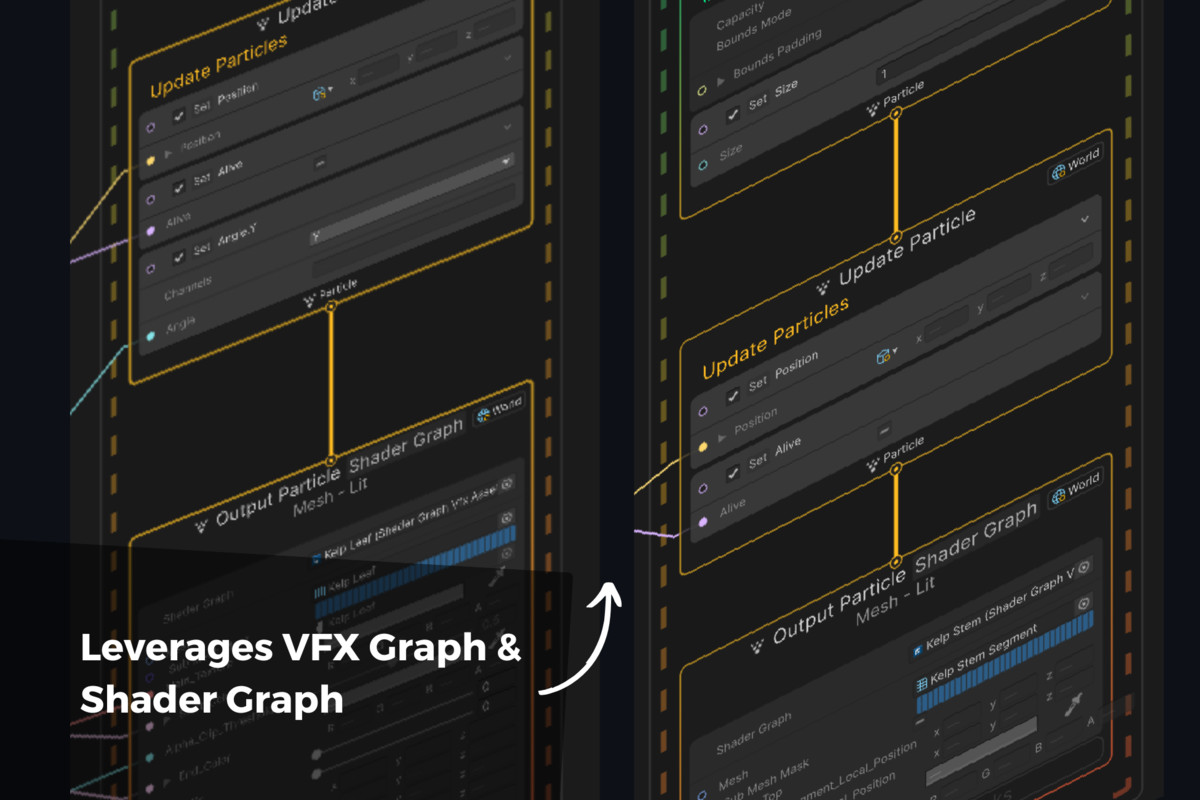Screen dimensions: 1200x800
Task: Click Shader Graph property label, right graph
Action: [754, 733]
